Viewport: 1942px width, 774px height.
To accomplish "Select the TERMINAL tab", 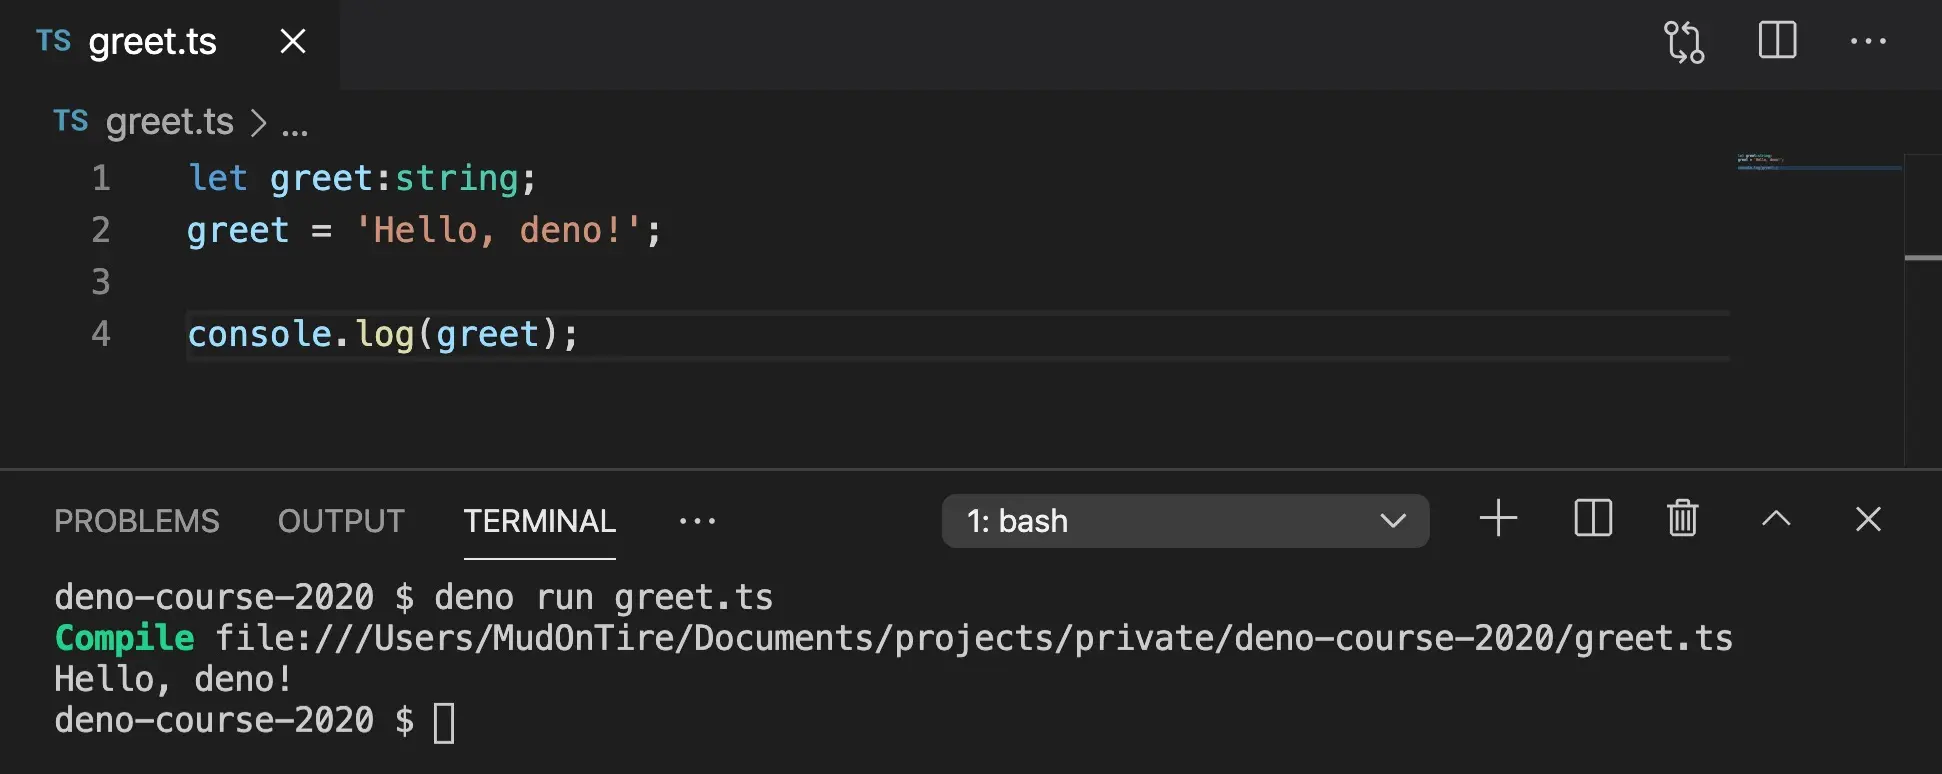I will tap(539, 521).
